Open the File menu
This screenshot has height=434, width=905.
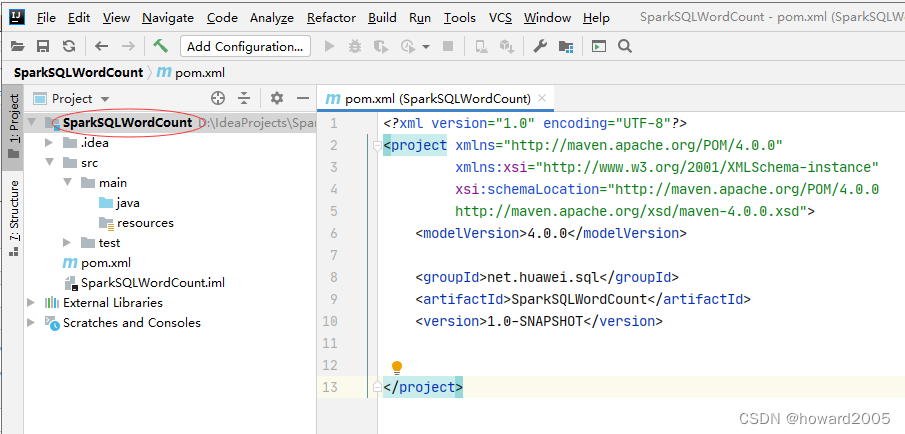click(x=46, y=18)
